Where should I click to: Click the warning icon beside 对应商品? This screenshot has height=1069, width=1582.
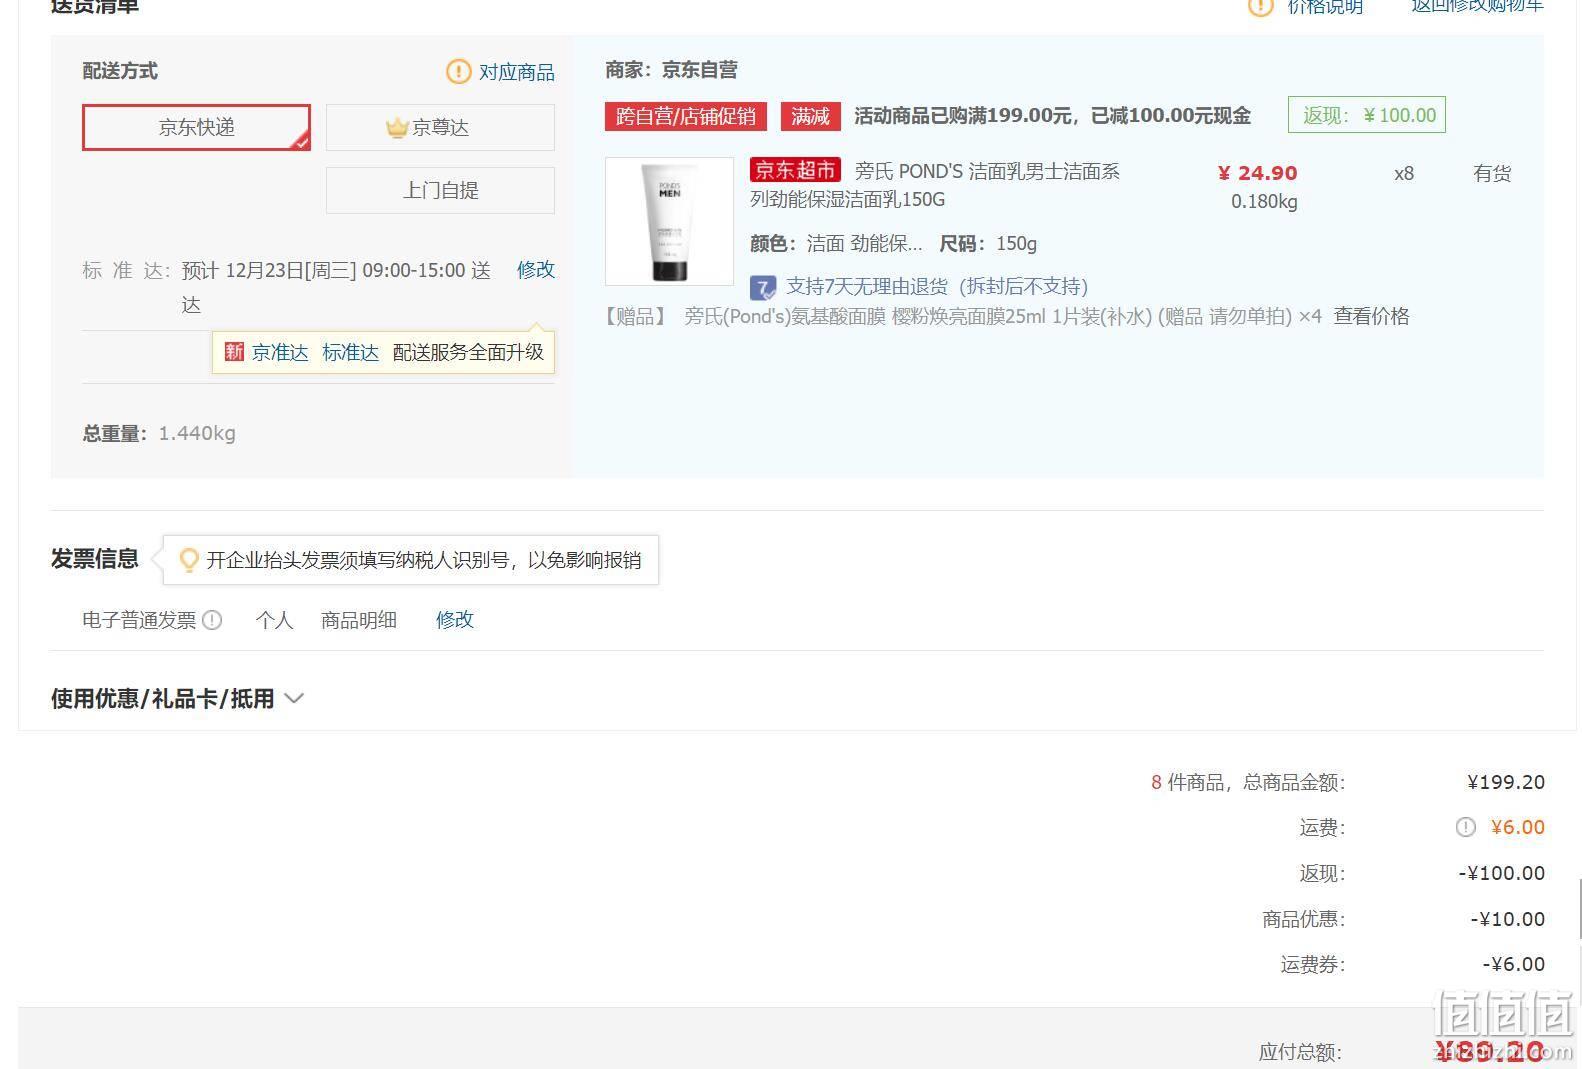(x=458, y=72)
